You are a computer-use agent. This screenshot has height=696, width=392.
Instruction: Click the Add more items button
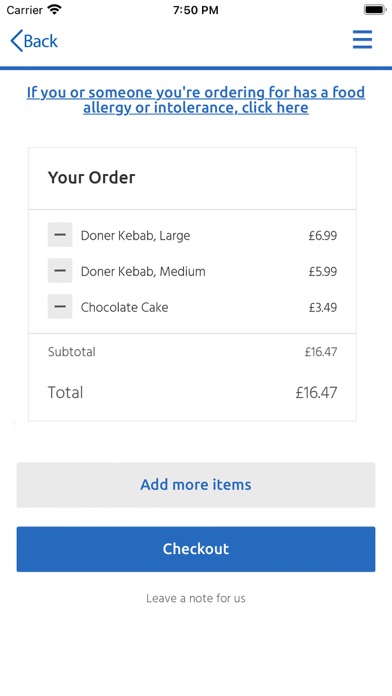[x=196, y=485]
